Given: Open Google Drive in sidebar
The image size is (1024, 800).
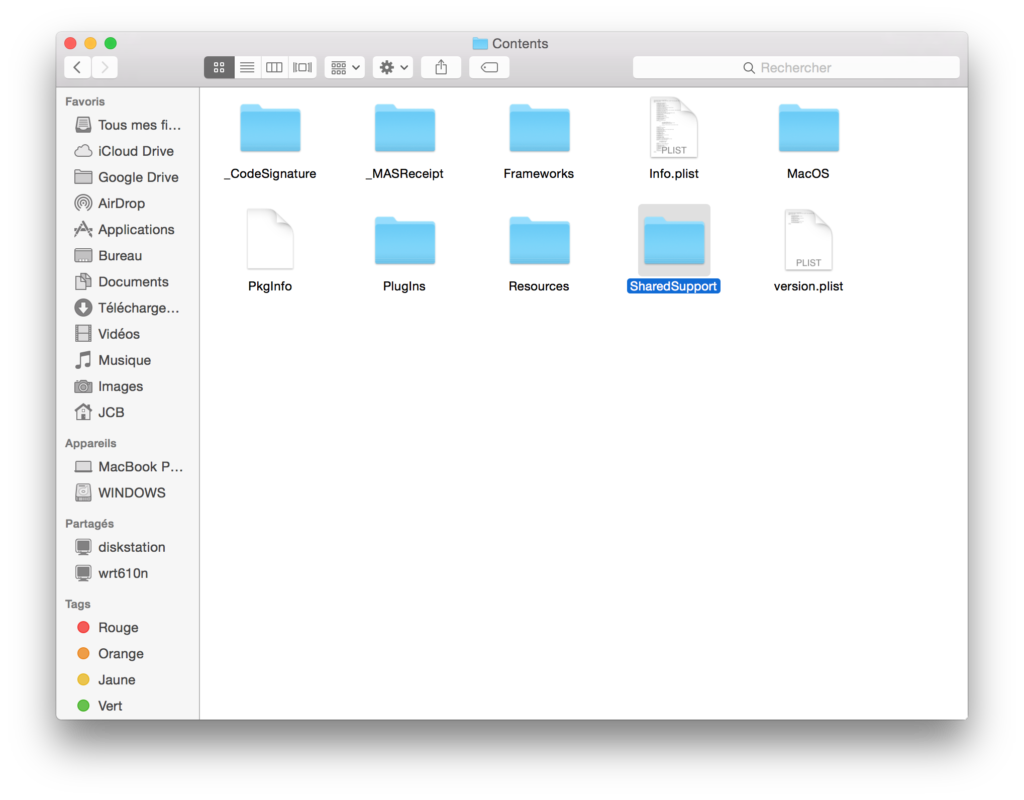Looking at the screenshot, I should point(128,177).
